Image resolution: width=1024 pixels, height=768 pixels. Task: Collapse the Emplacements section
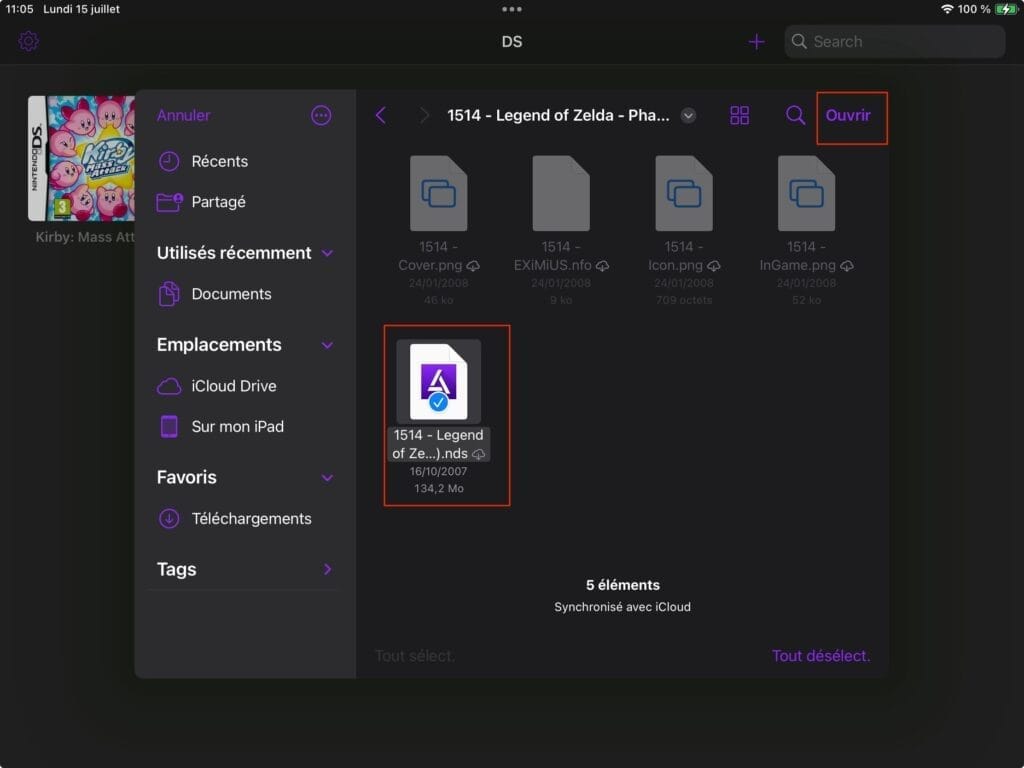tap(327, 344)
